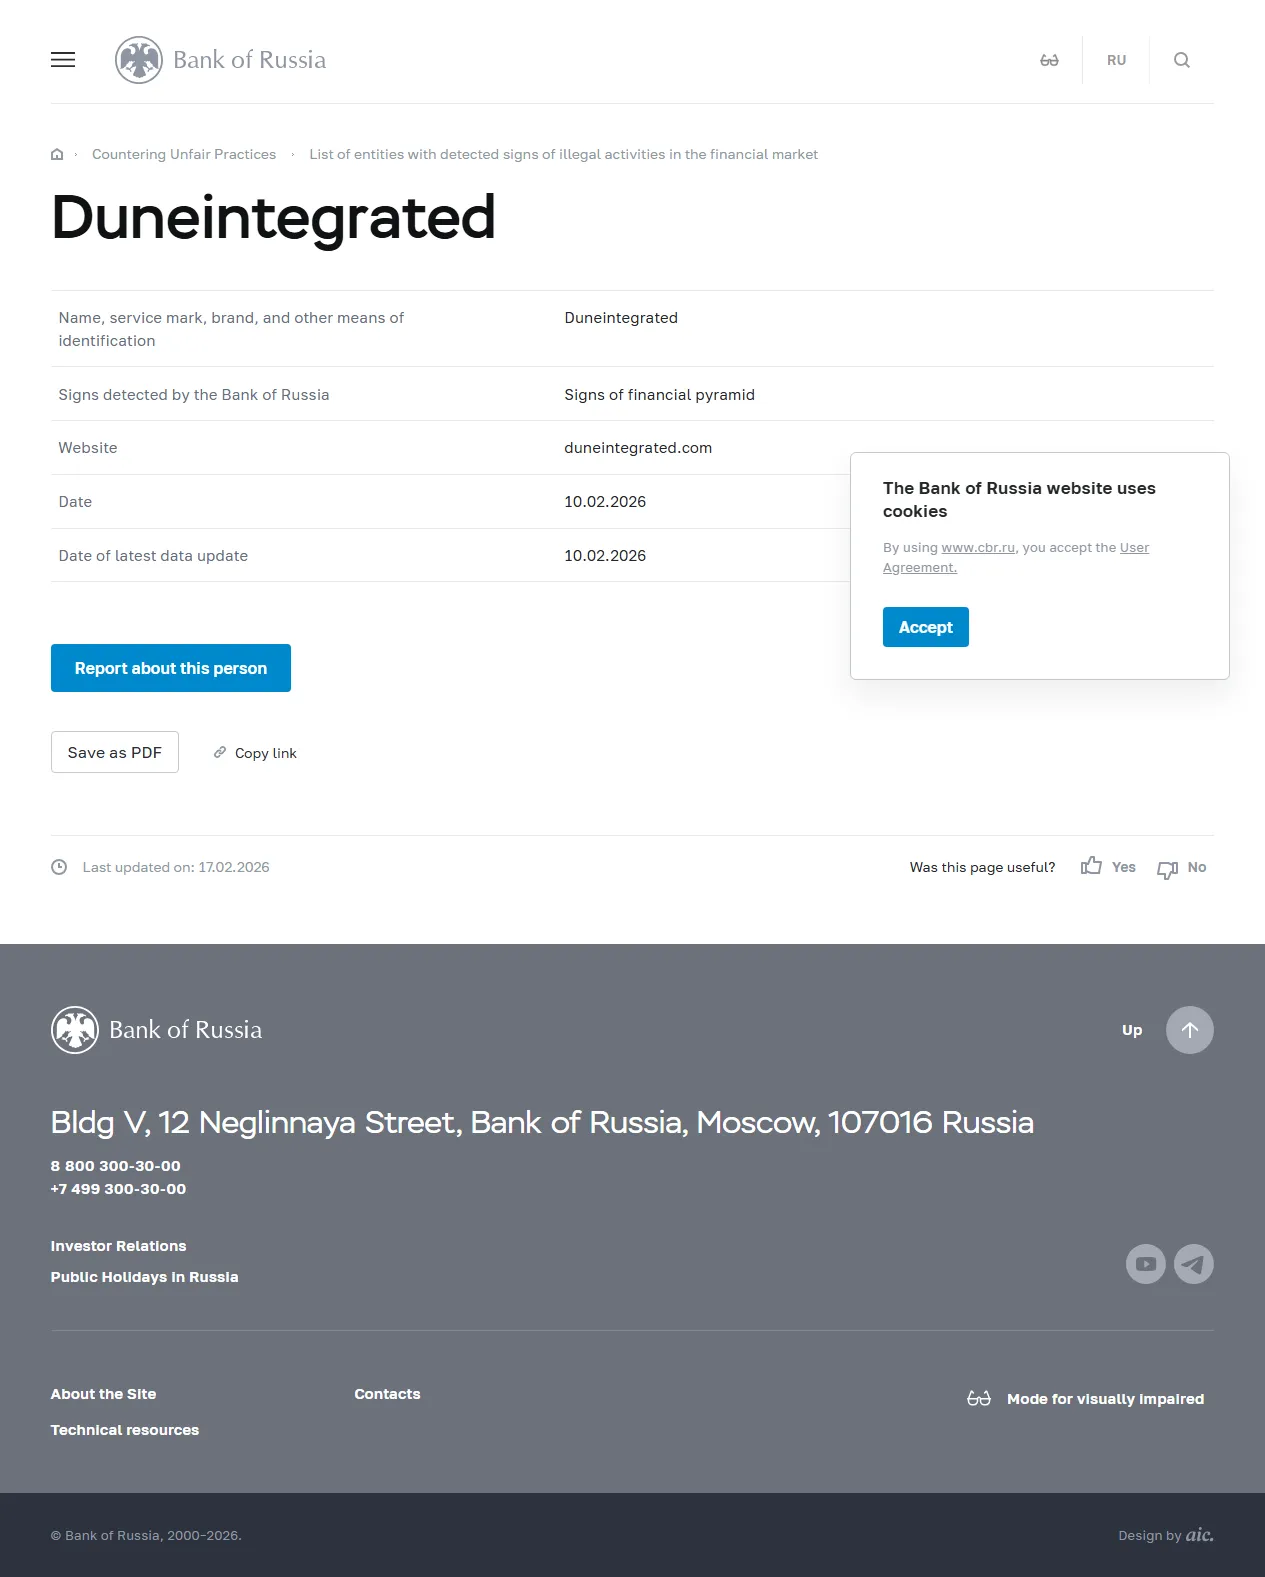Click the thumbs up Yes icon
This screenshot has width=1265, height=1577.
(1091, 866)
